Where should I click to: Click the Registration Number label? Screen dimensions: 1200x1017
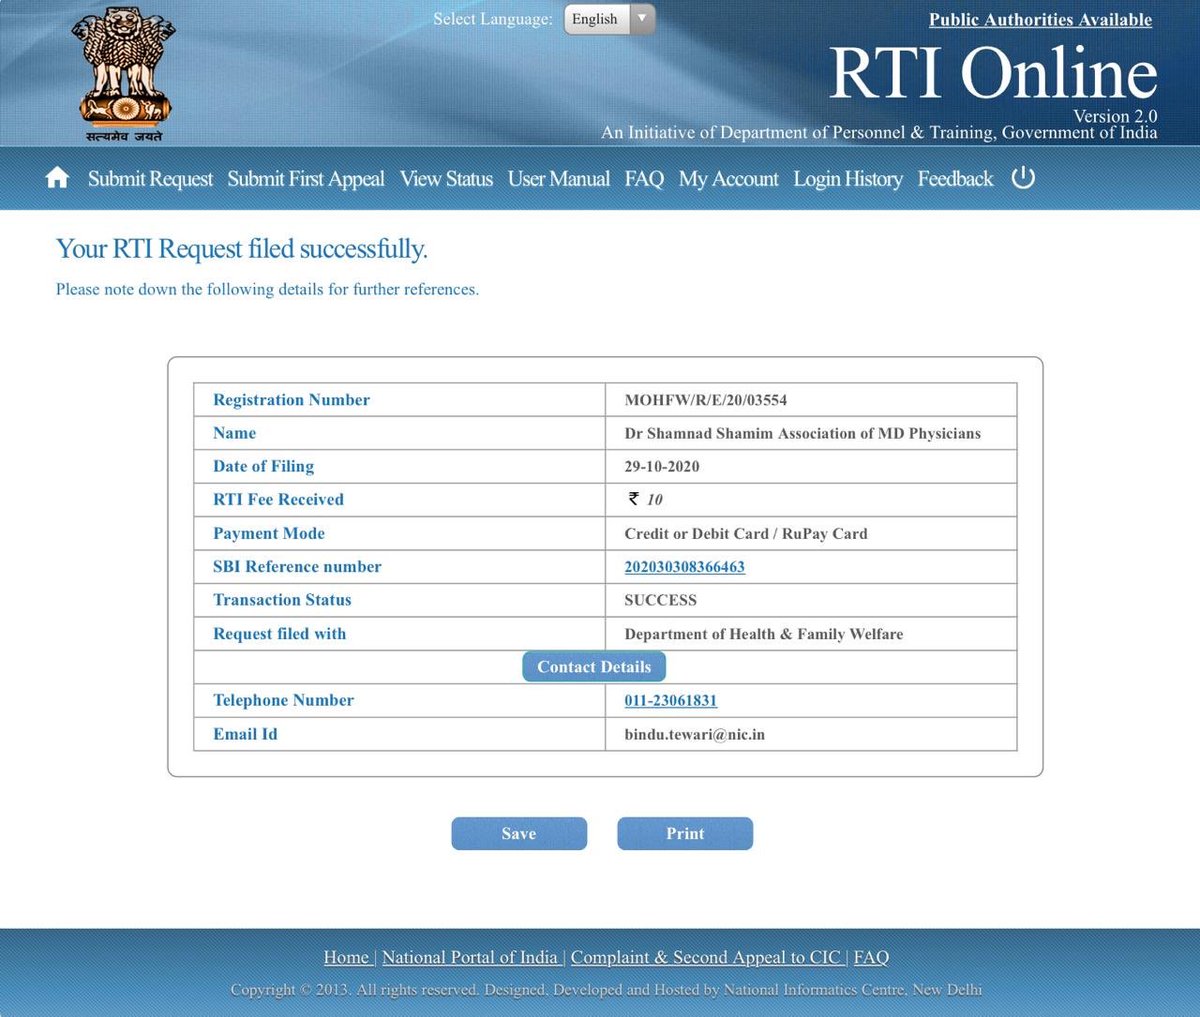tap(291, 400)
